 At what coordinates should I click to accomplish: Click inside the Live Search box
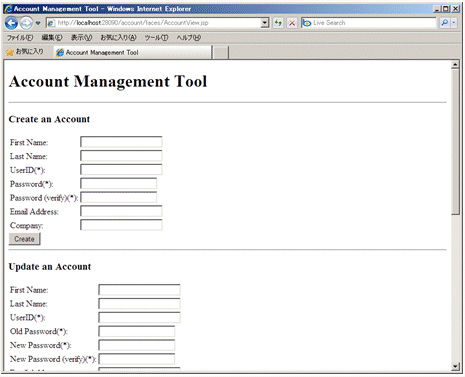pos(373,23)
